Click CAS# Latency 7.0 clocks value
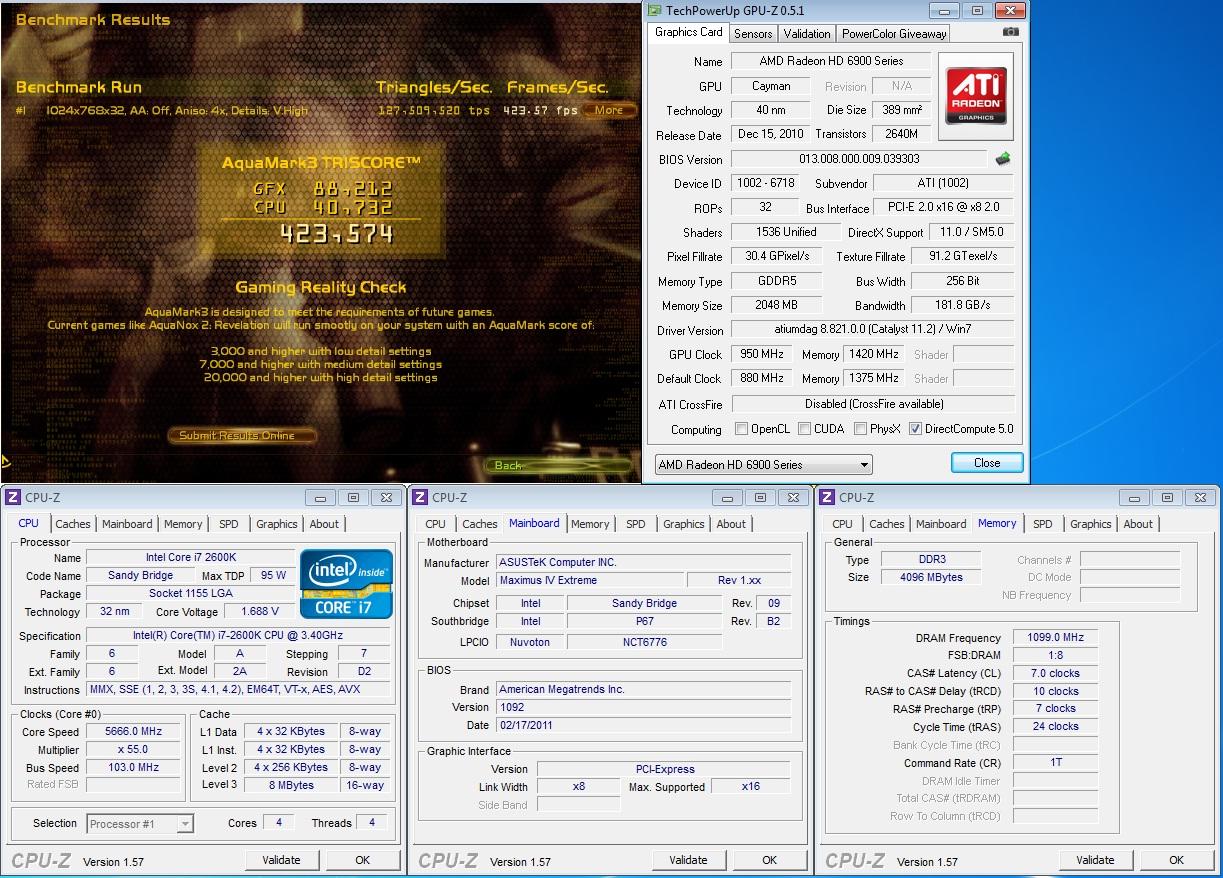Image resolution: width=1223 pixels, height=878 pixels. (x=1056, y=673)
